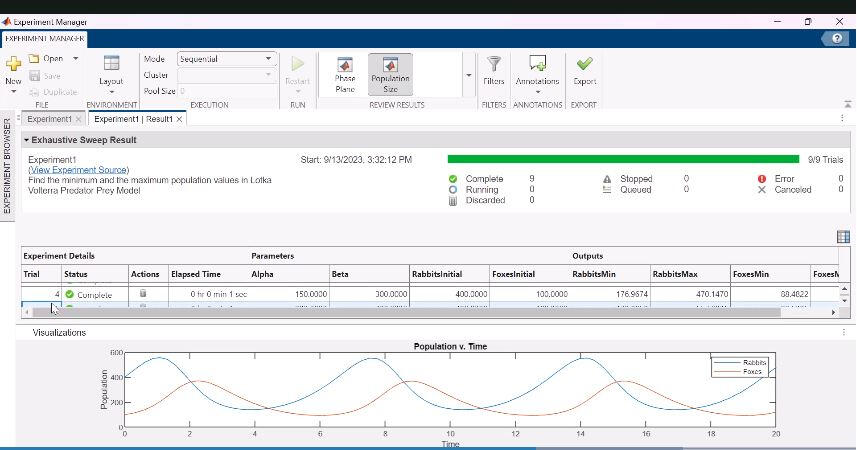This screenshot has width=857, height=450.
Task: Open the help question mark icon
Action: 836,38
